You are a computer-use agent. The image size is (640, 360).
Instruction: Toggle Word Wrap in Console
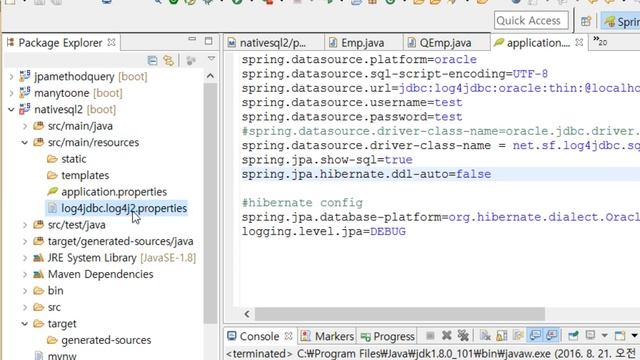point(518,336)
